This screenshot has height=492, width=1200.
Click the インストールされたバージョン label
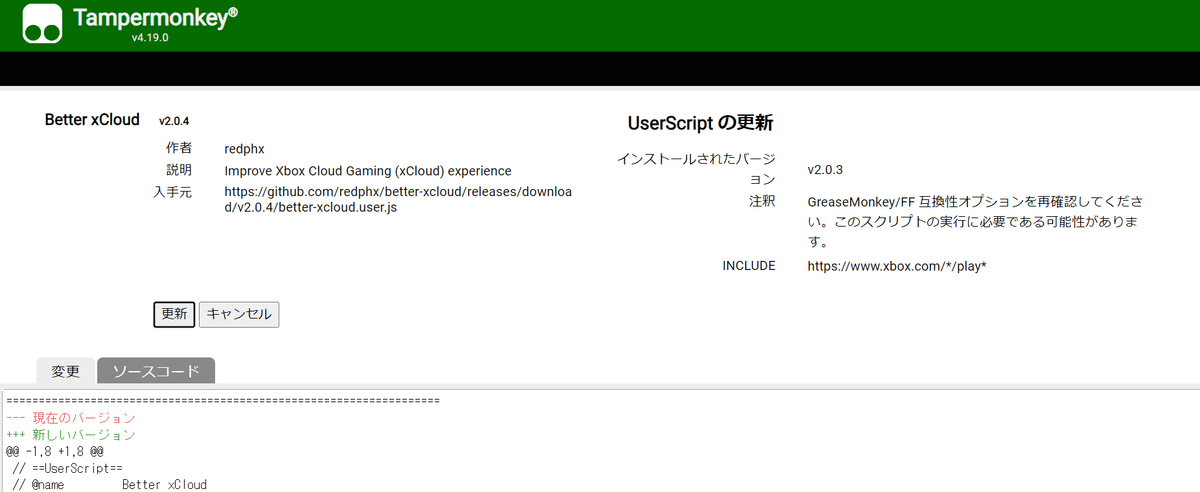696,169
